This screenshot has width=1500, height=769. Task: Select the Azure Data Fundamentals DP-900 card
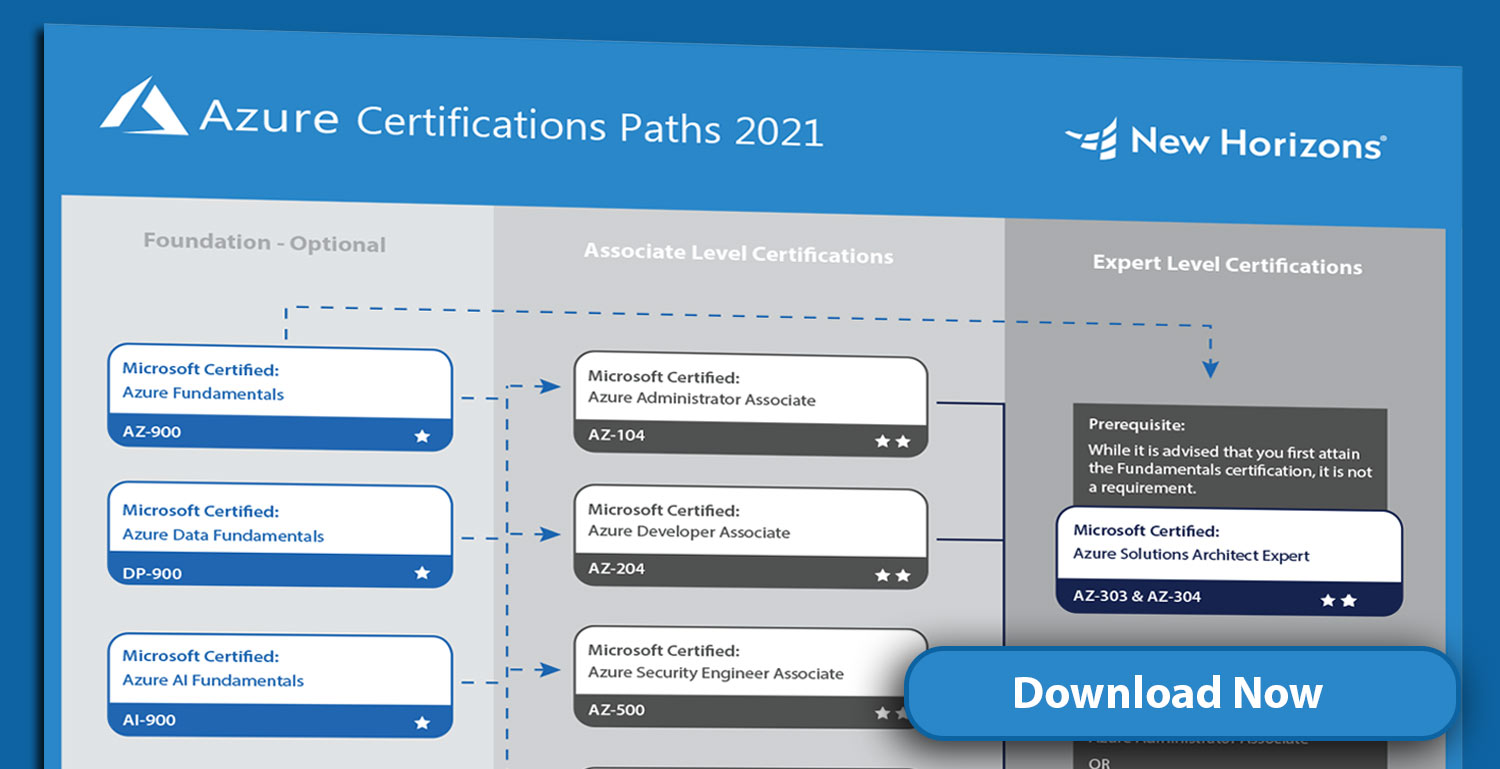click(x=280, y=536)
